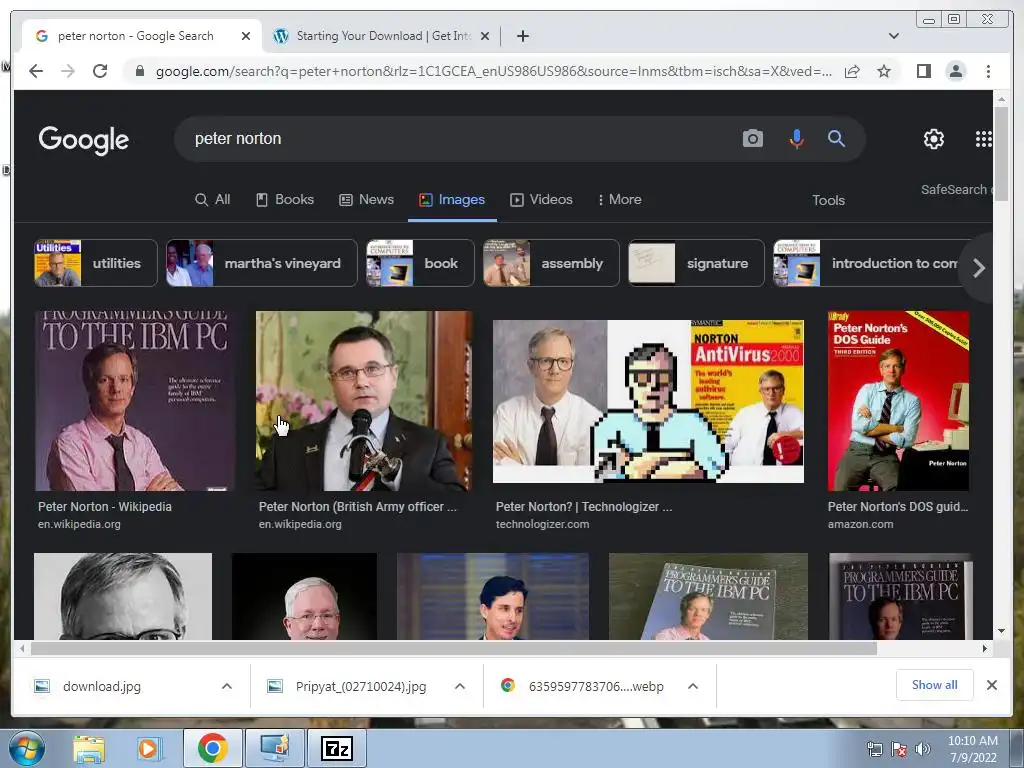Click the forward navigation arrow
Screen dimensions: 1024x768
point(68,71)
